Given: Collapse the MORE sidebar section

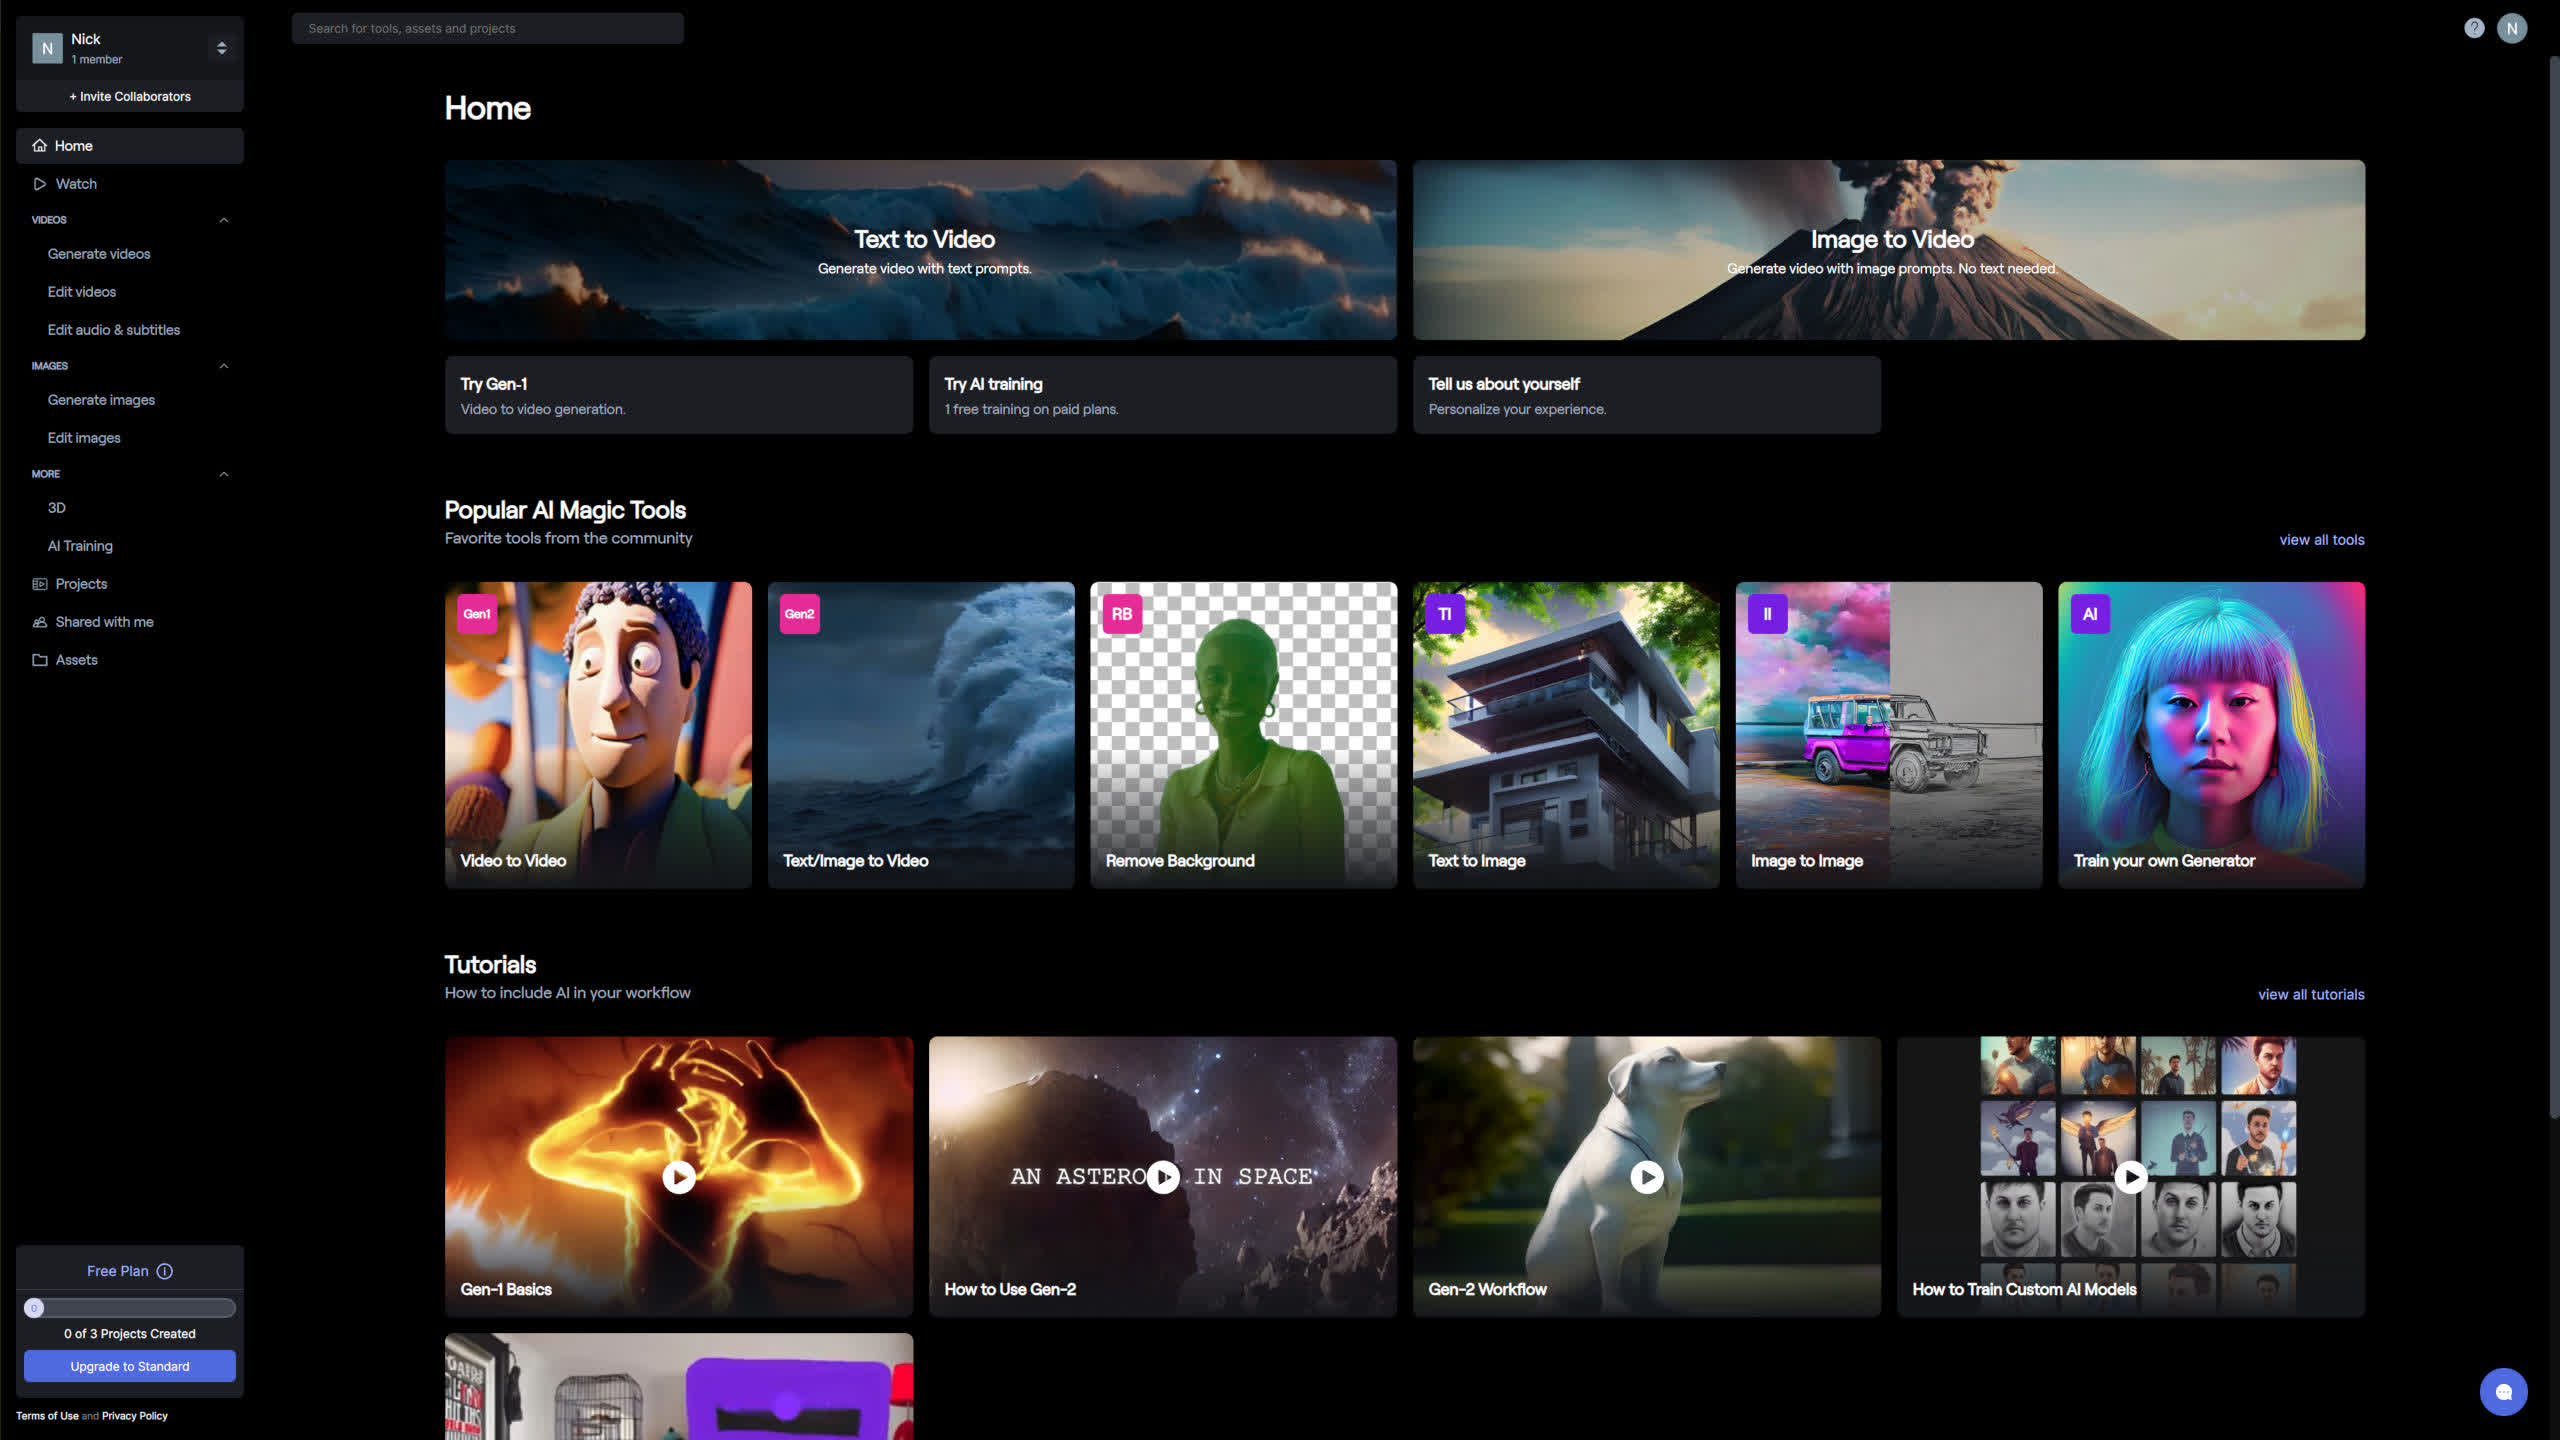Looking at the screenshot, I should 224,474.
